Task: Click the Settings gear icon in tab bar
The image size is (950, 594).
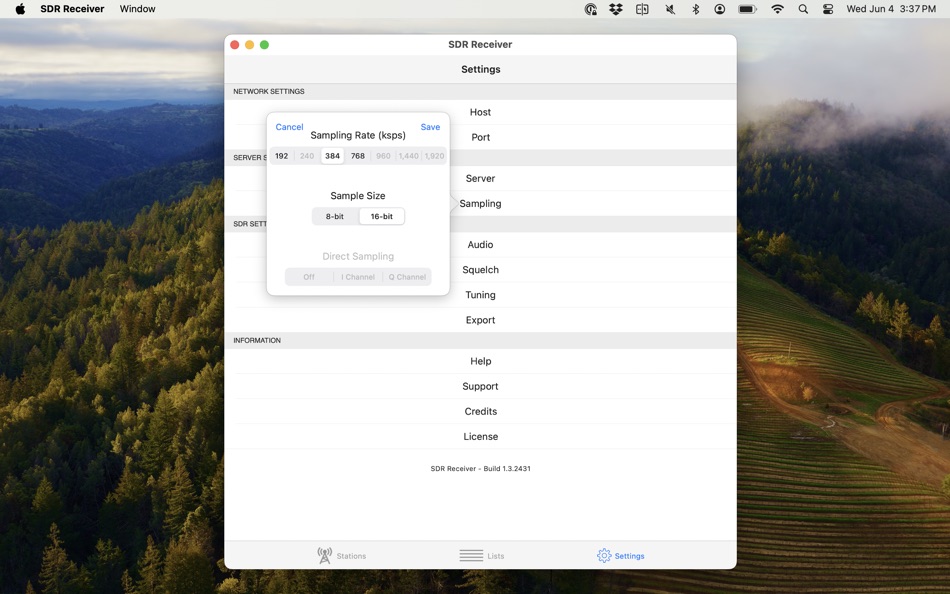Action: coord(604,555)
